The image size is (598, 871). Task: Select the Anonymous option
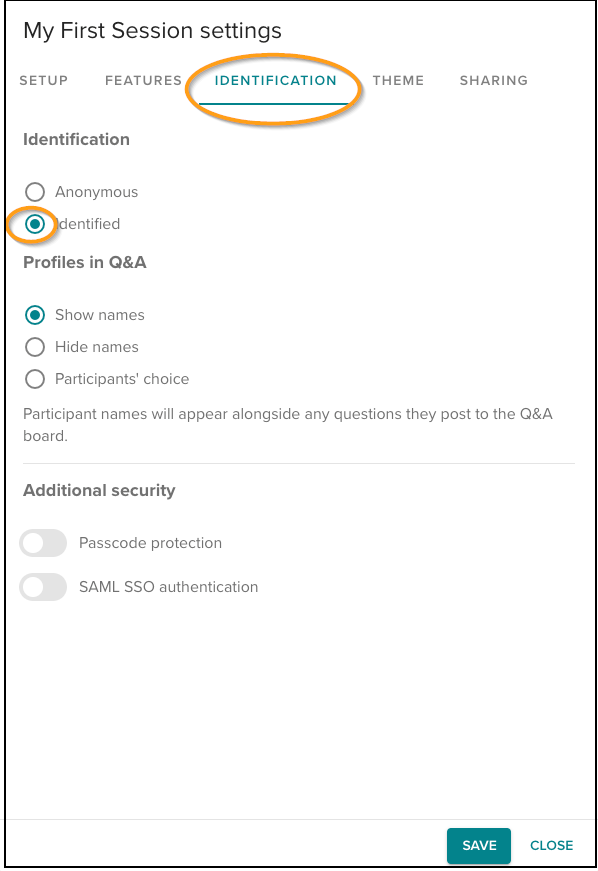35,191
